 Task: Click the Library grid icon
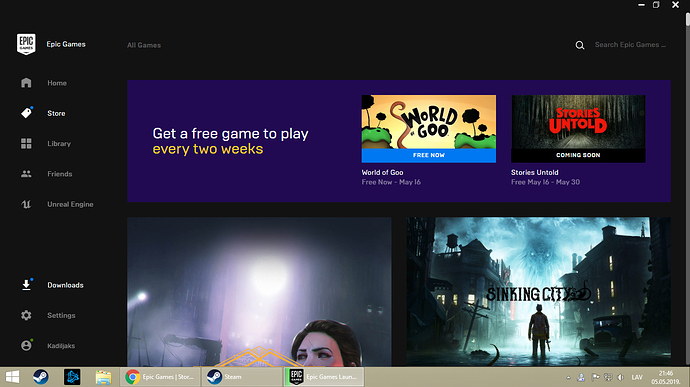(x=26, y=144)
